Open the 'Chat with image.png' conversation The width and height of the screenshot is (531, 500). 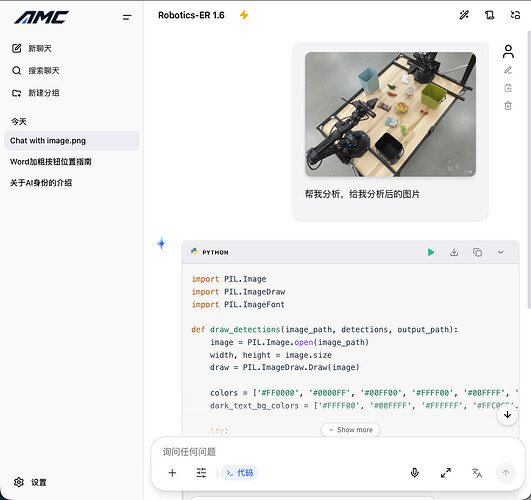72,141
